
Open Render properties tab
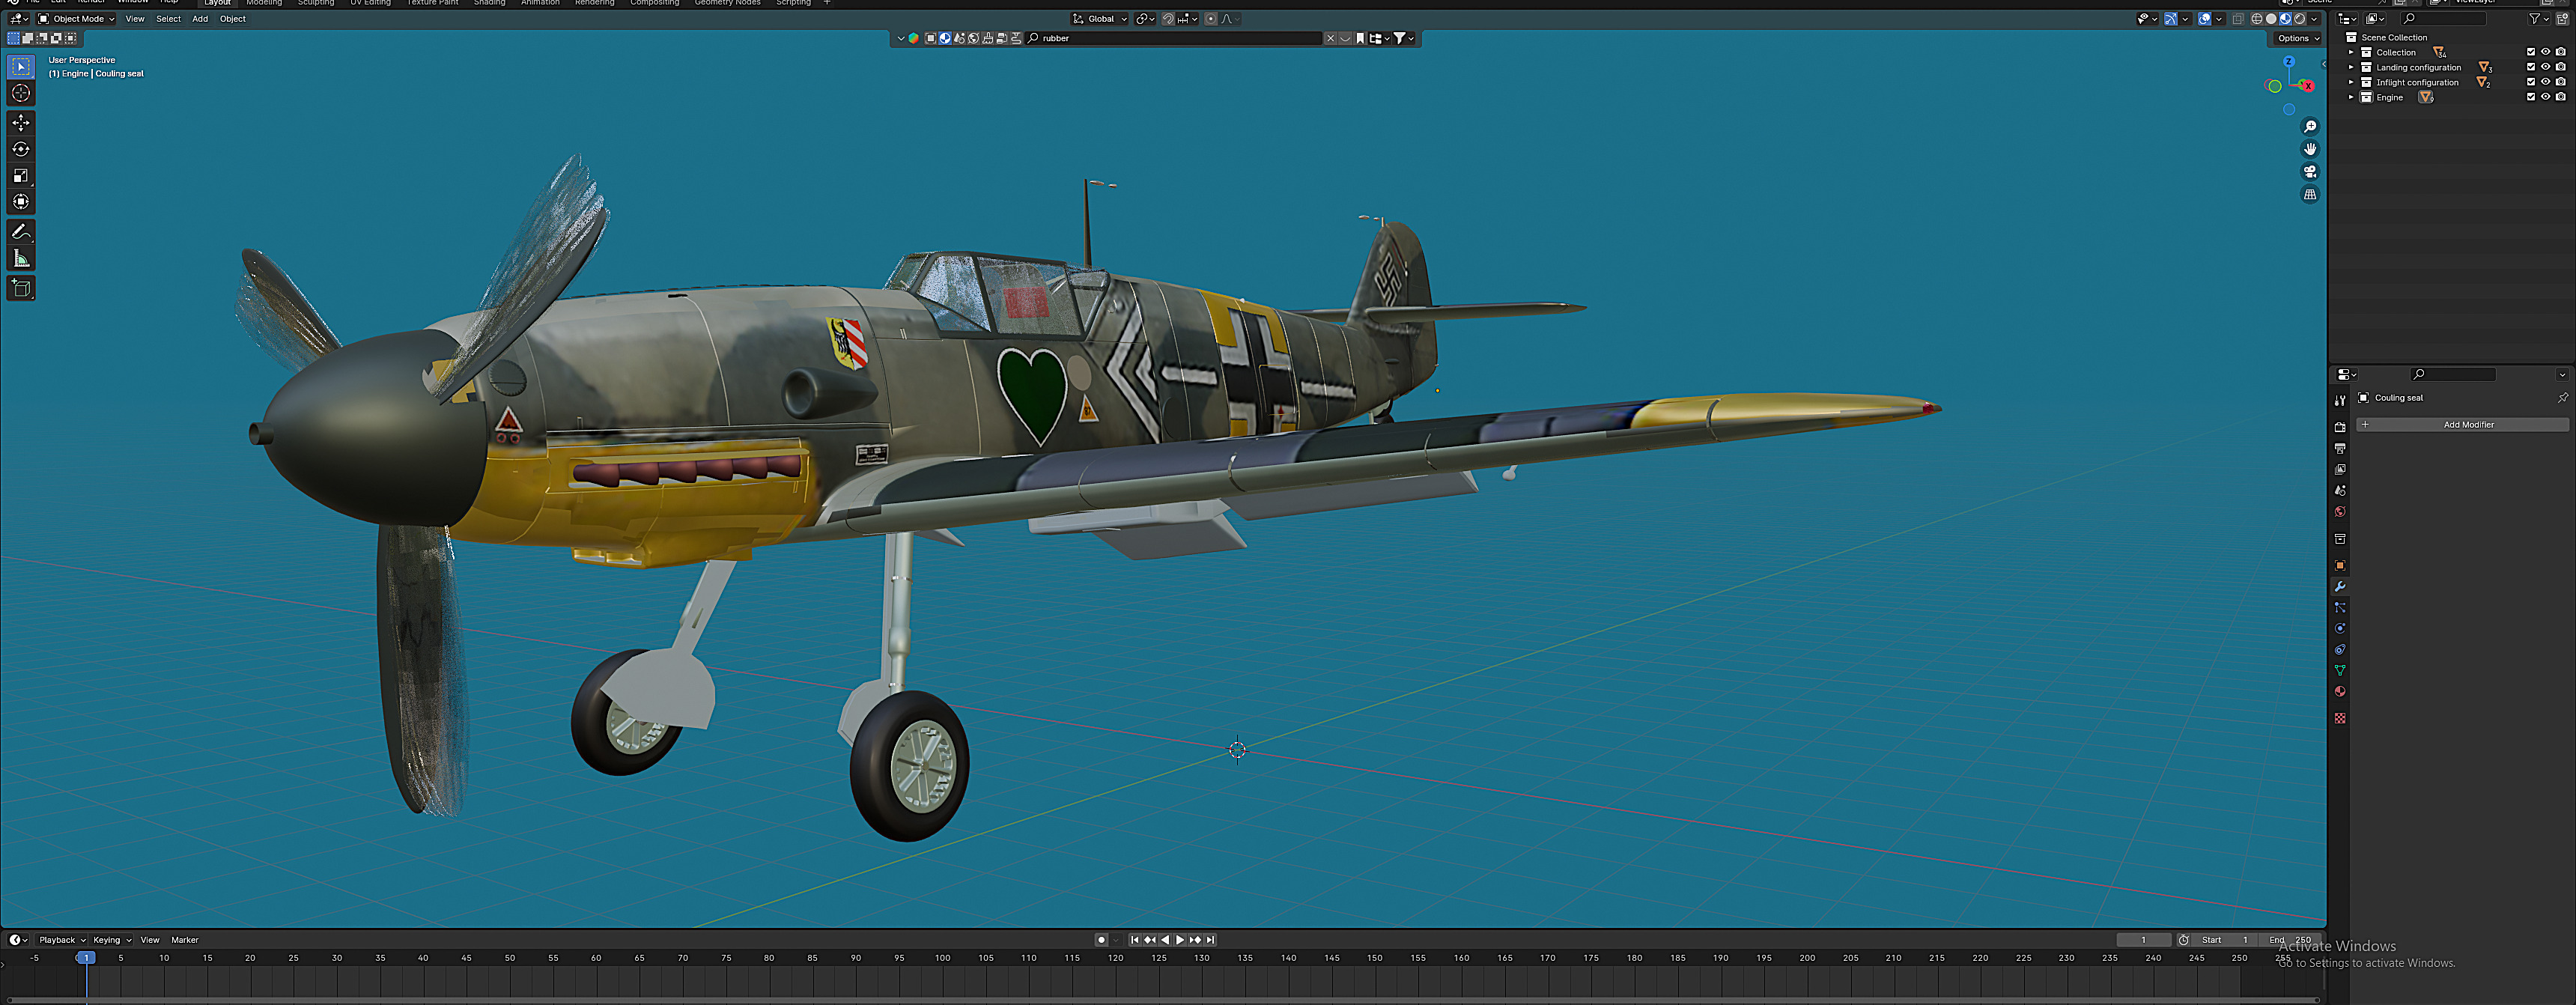click(x=2340, y=427)
